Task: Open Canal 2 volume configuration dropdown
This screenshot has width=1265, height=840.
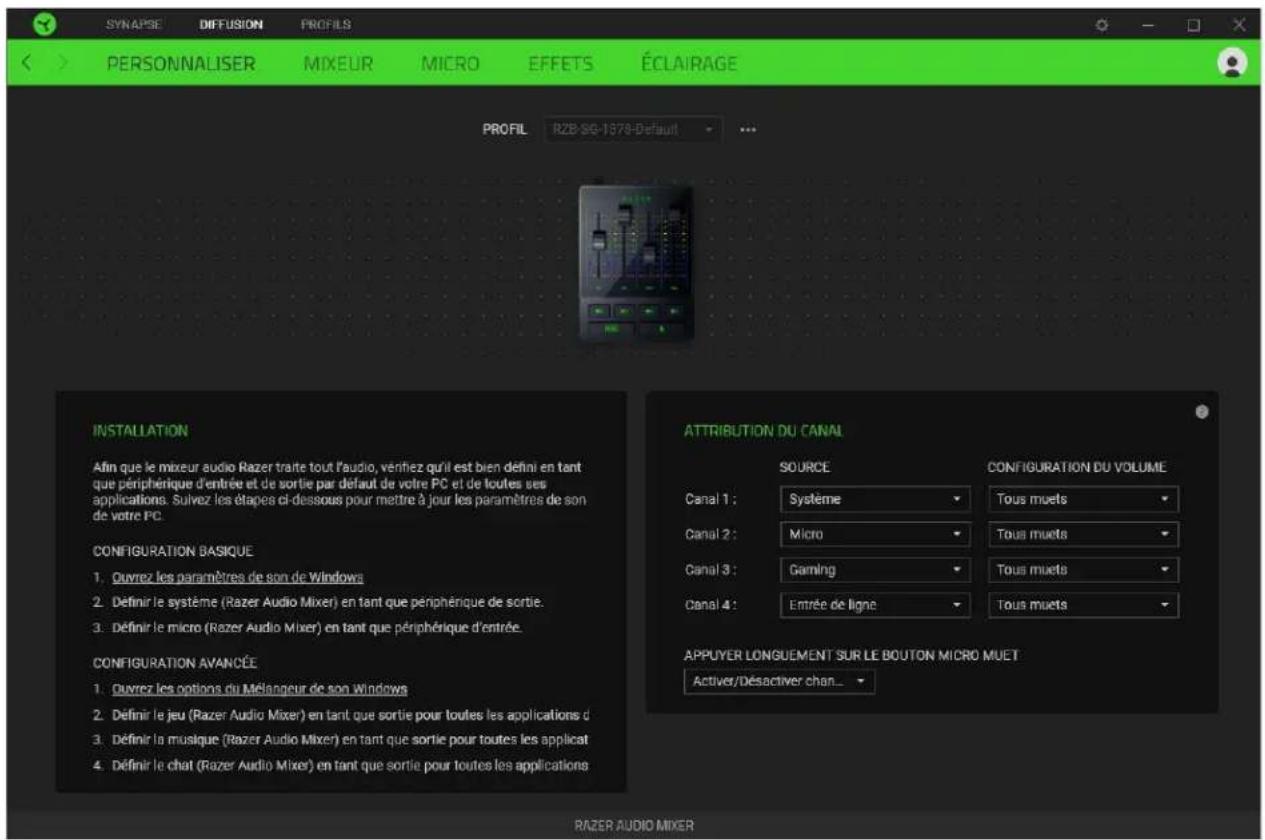Action: [1083, 535]
